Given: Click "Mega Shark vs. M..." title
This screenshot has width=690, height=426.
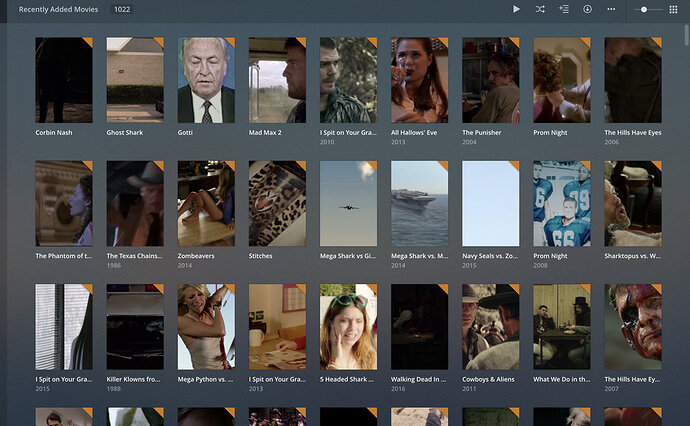Looking at the screenshot, I should 419,256.
